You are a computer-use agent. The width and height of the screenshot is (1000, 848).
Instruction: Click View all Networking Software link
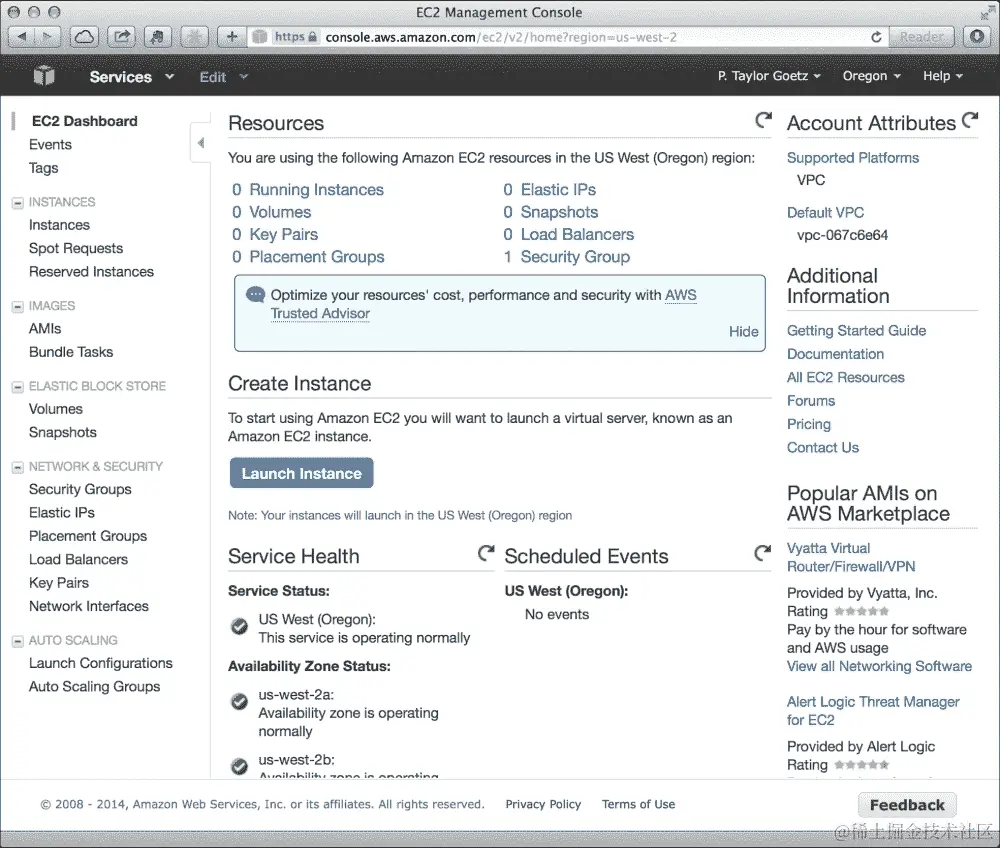879,666
